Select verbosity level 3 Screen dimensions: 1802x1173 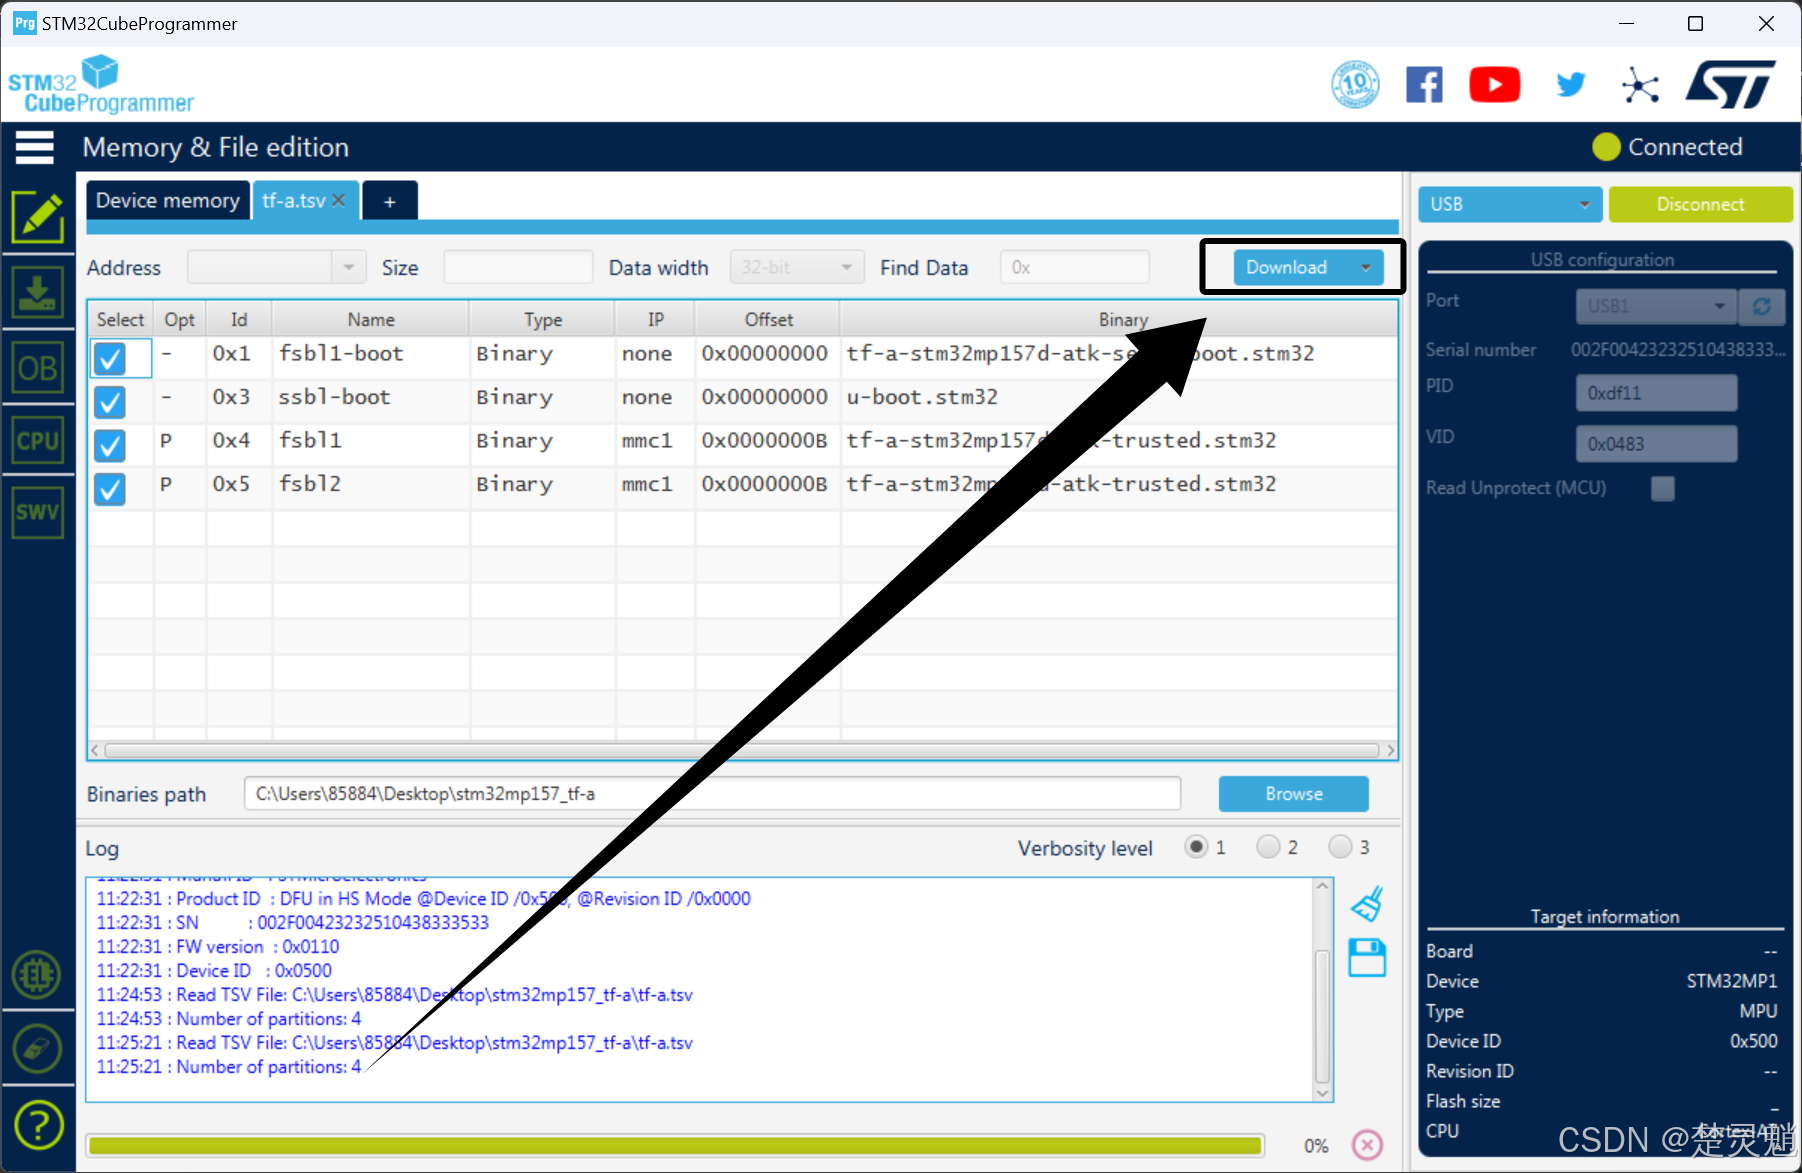pos(1340,847)
